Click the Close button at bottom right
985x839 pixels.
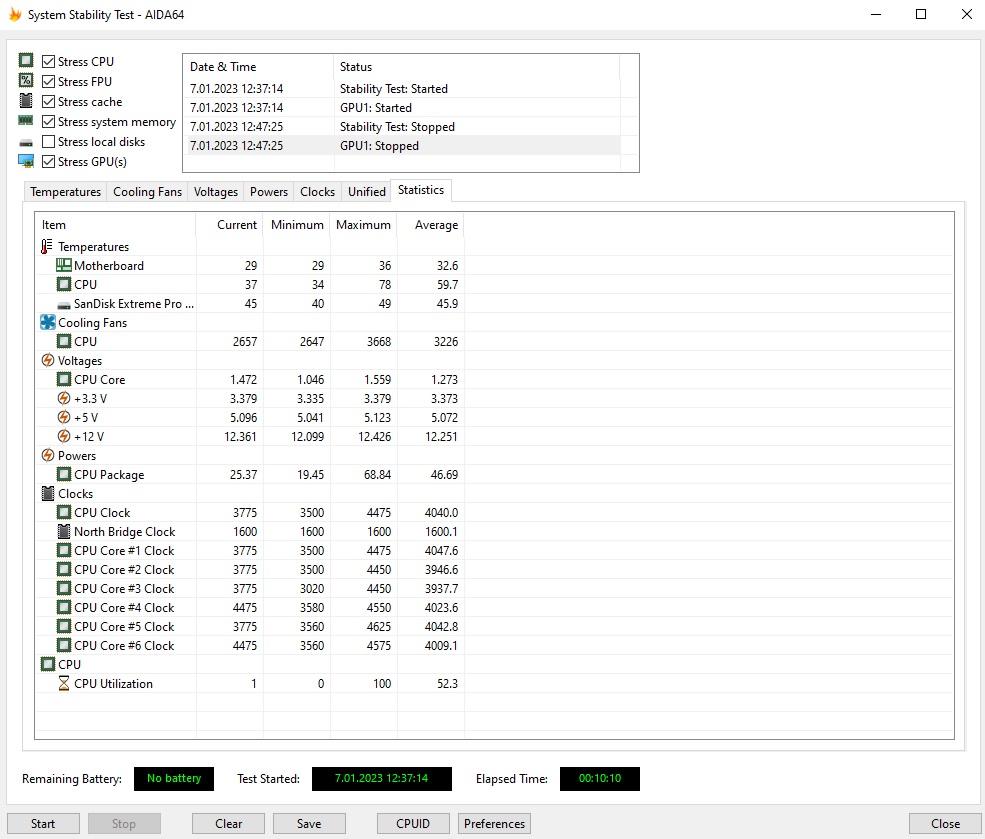pos(945,823)
